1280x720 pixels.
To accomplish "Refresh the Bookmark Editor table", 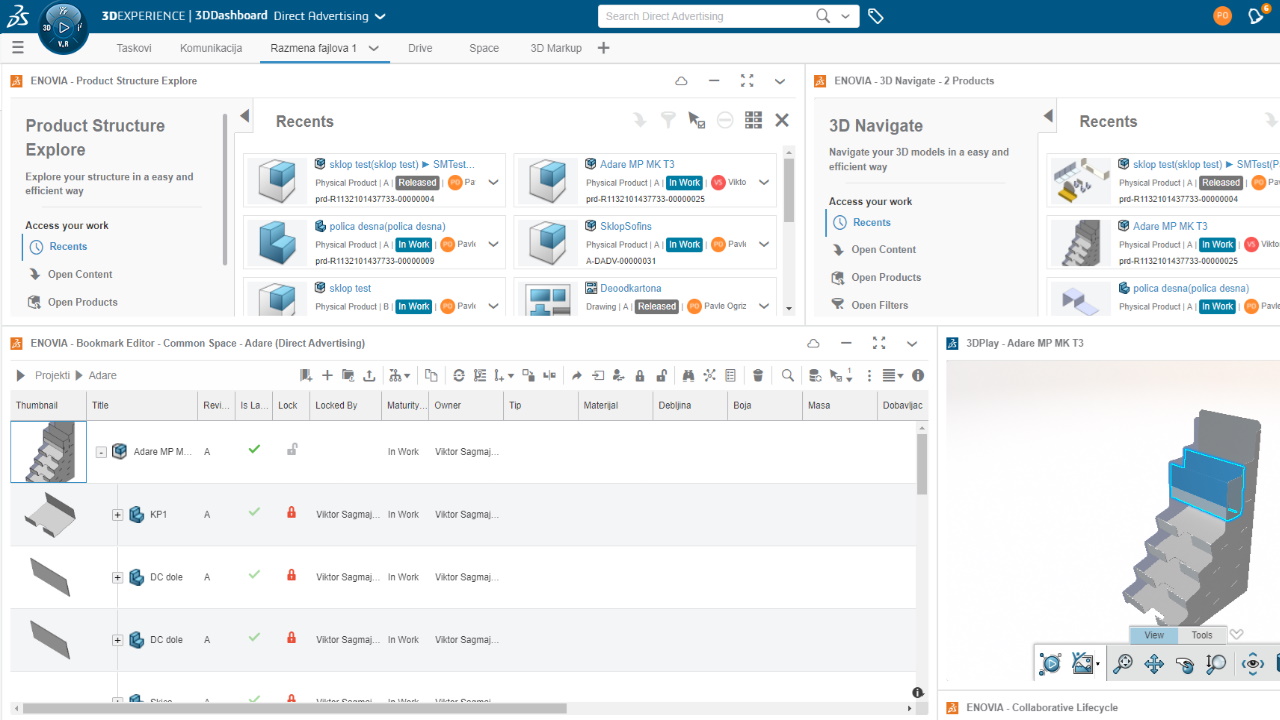I will (x=458, y=375).
